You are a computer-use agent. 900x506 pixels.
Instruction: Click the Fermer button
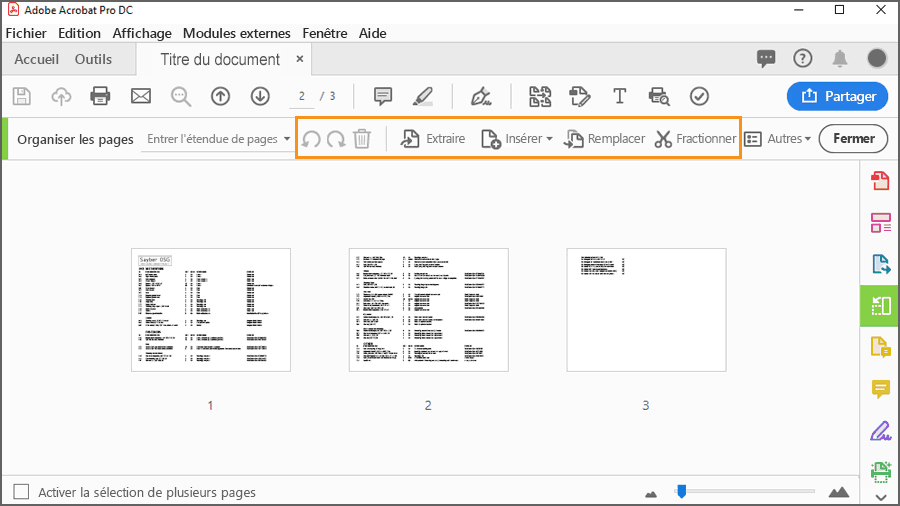coord(854,139)
